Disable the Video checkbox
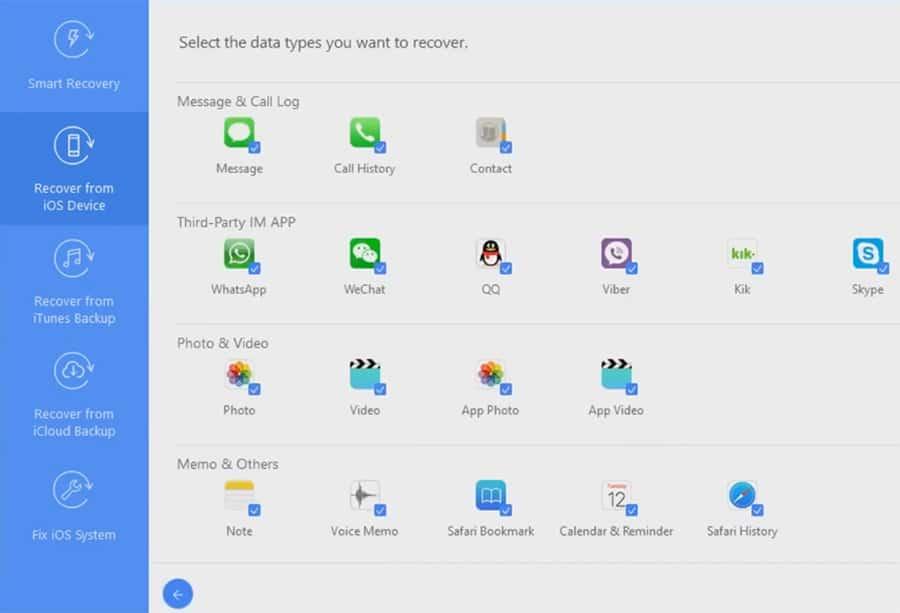 pyautogui.click(x=380, y=389)
